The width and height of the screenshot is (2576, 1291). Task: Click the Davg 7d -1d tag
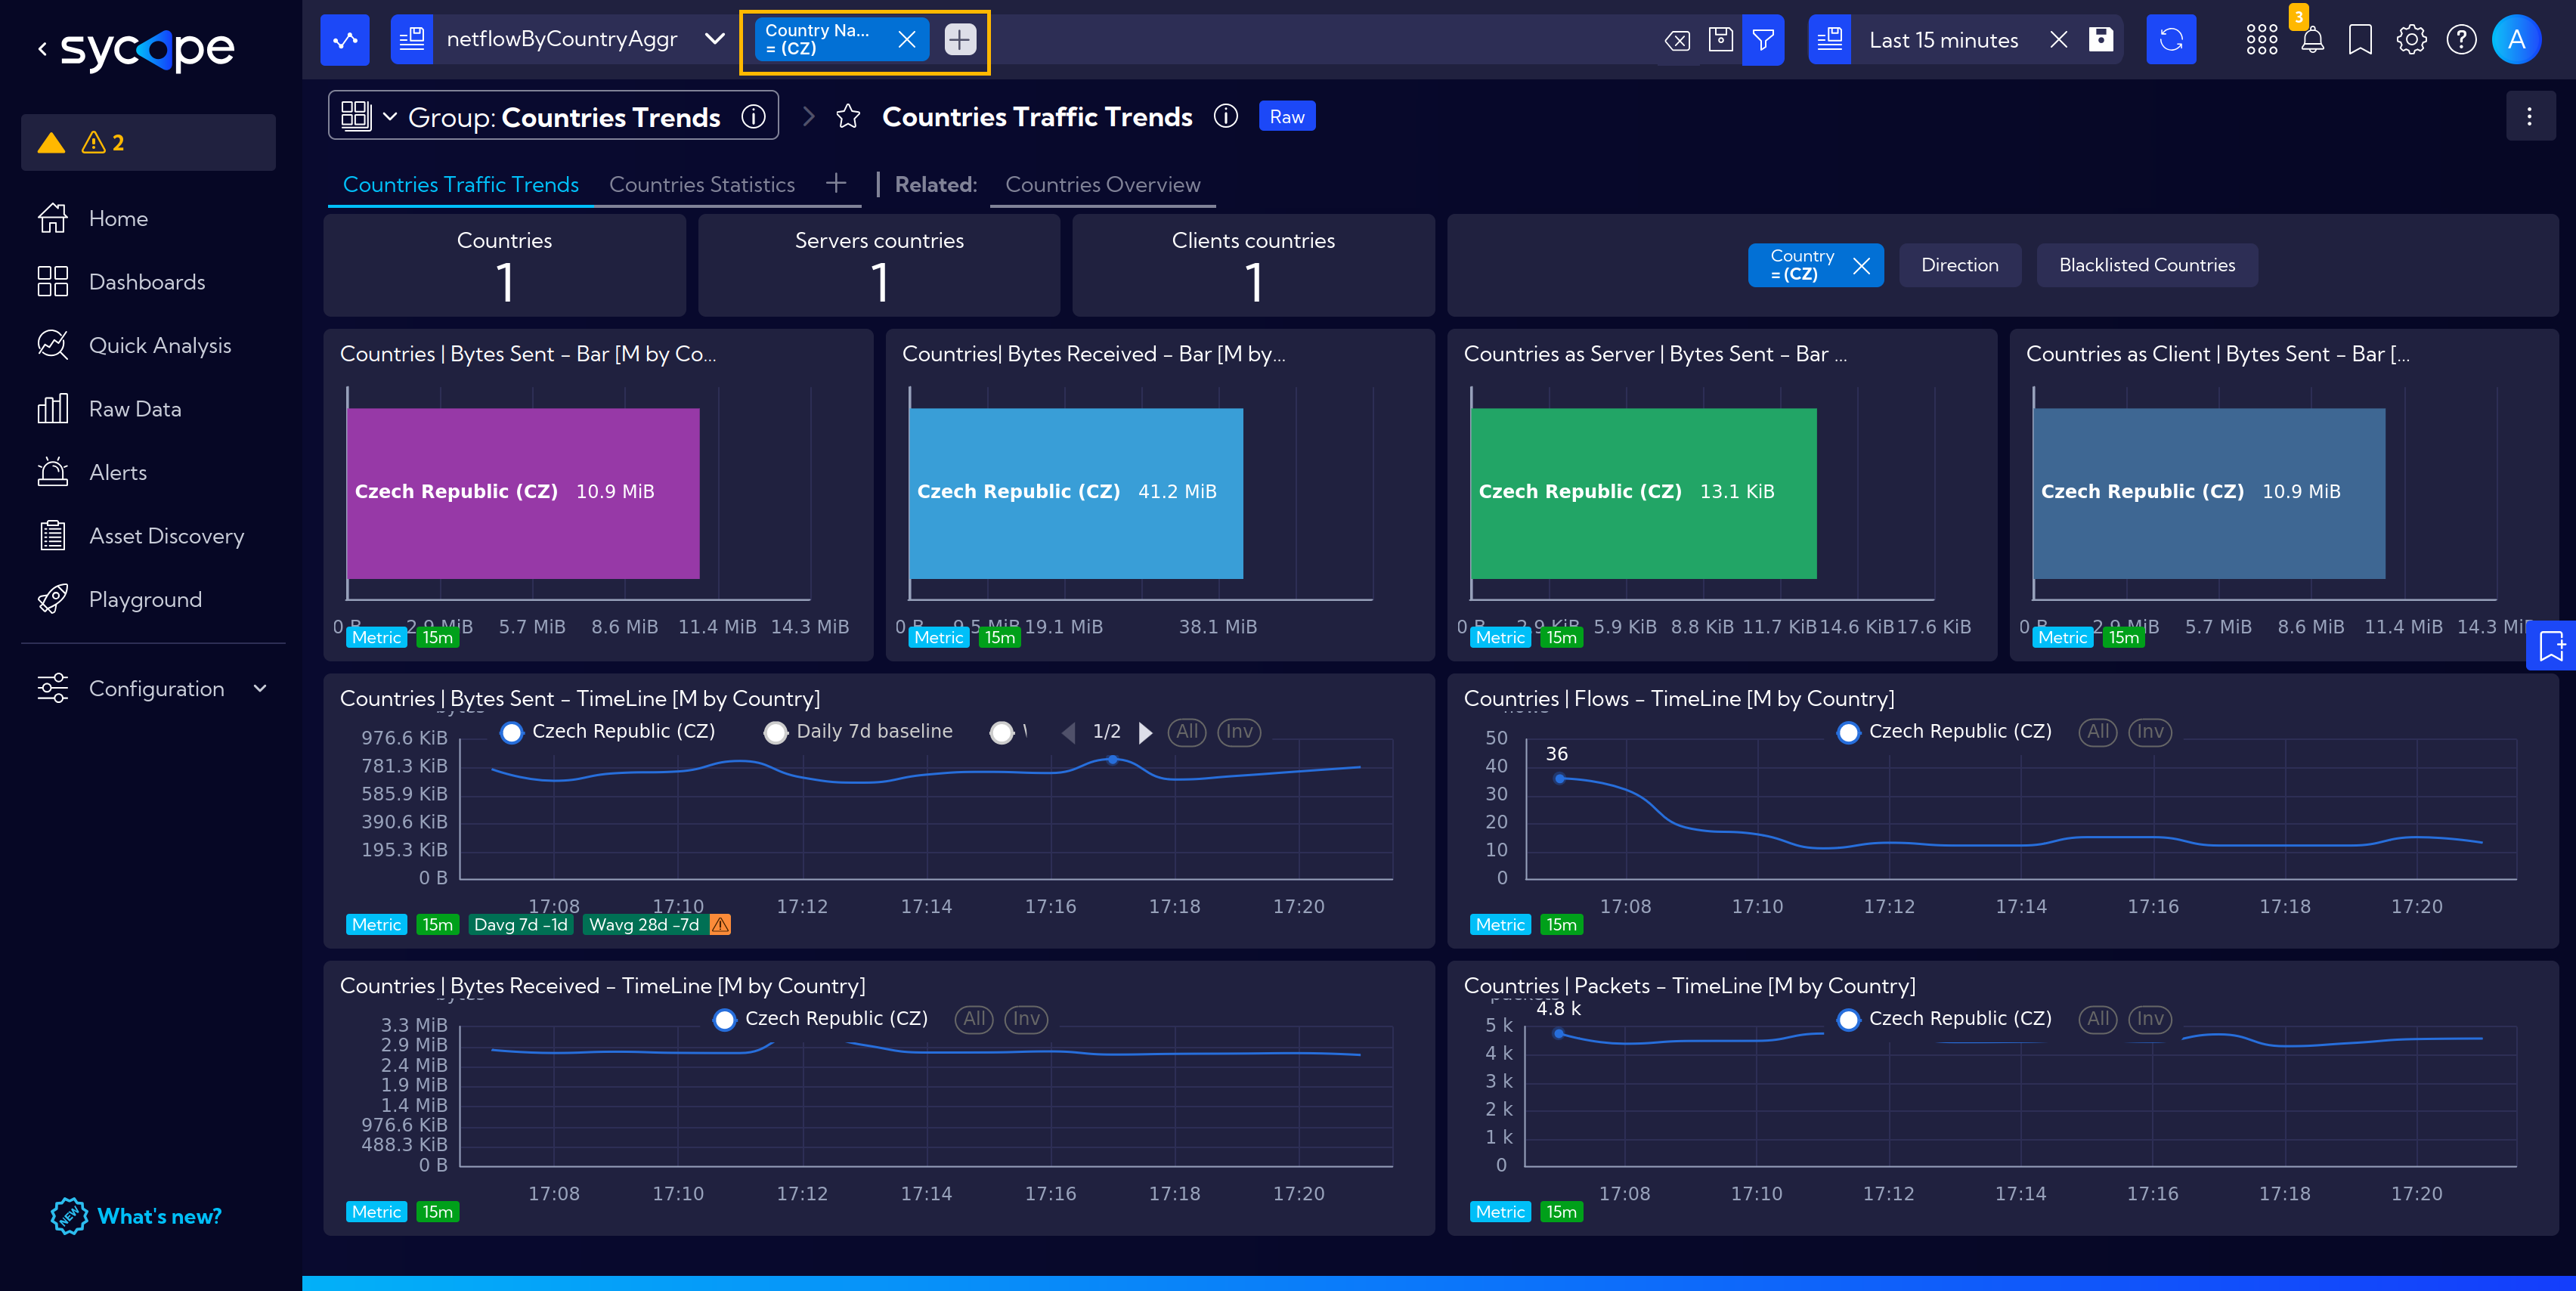(x=520, y=924)
